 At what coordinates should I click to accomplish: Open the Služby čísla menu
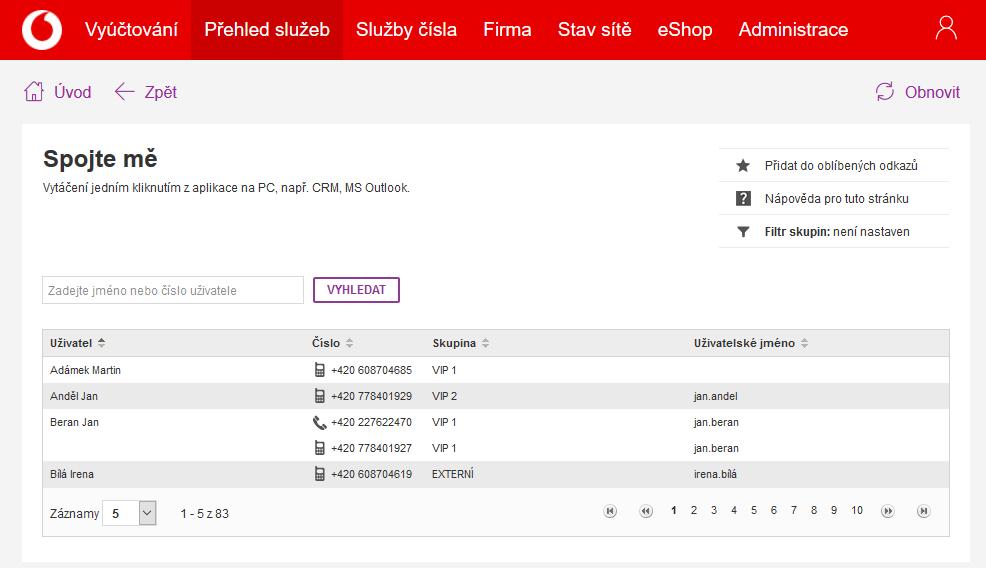pos(406,30)
